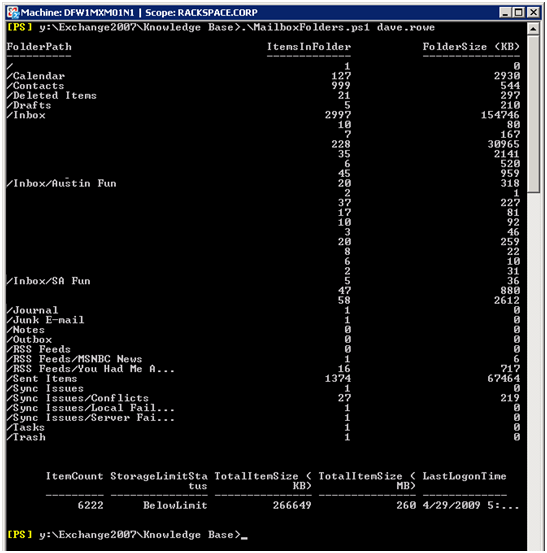Click the LastLogonTime value 4/29/2009
Image resolution: width=547 pixels, height=553 pixels.
[451, 505]
